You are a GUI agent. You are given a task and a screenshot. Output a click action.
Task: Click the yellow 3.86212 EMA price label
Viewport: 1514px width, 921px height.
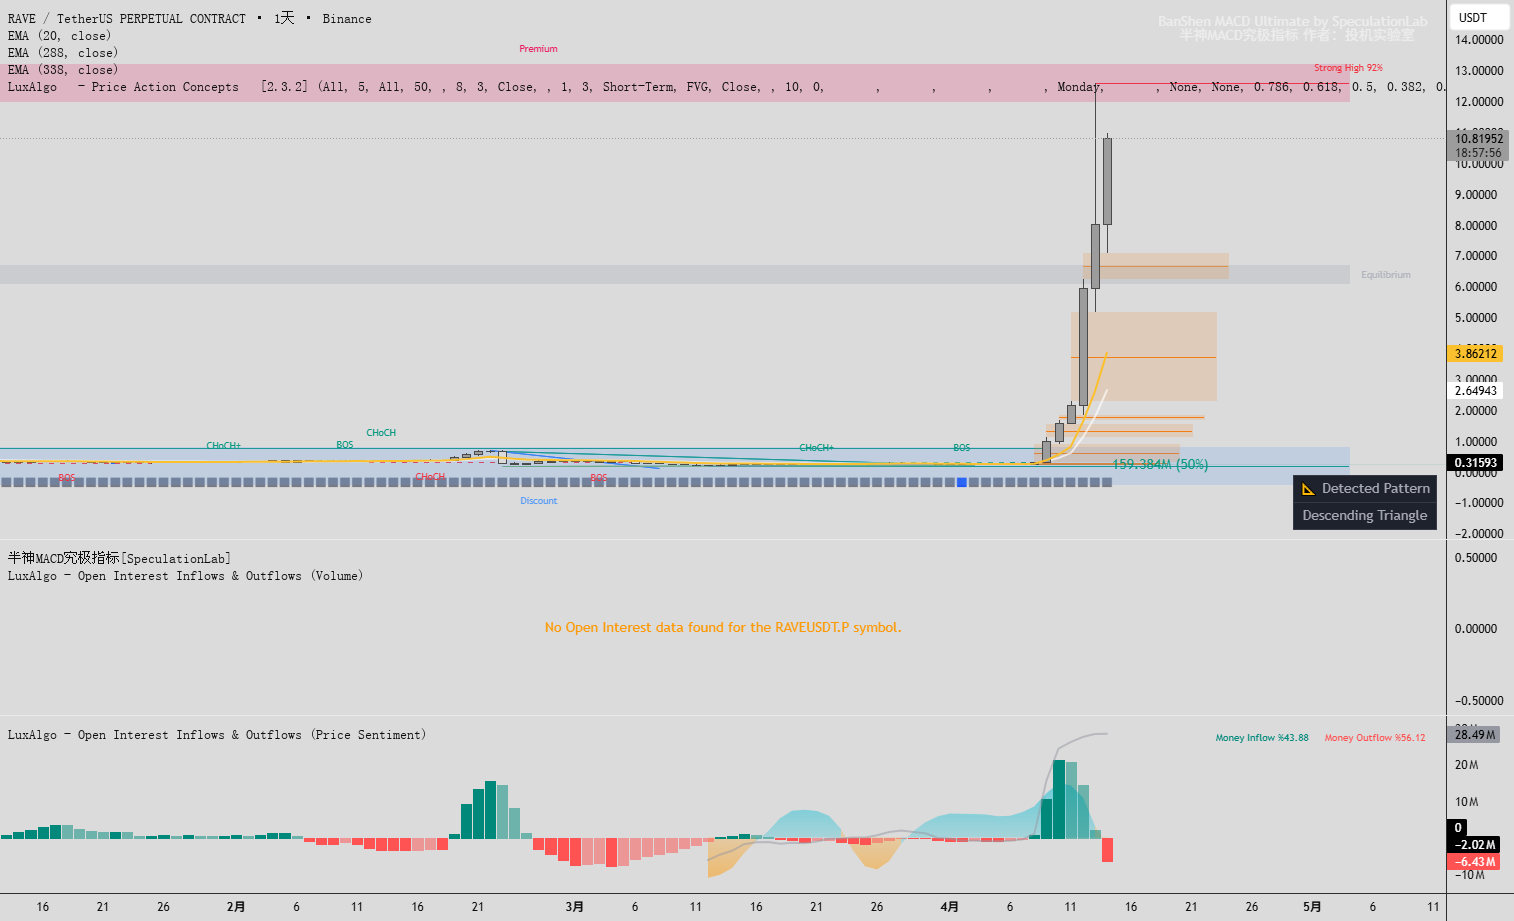tap(1475, 354)
